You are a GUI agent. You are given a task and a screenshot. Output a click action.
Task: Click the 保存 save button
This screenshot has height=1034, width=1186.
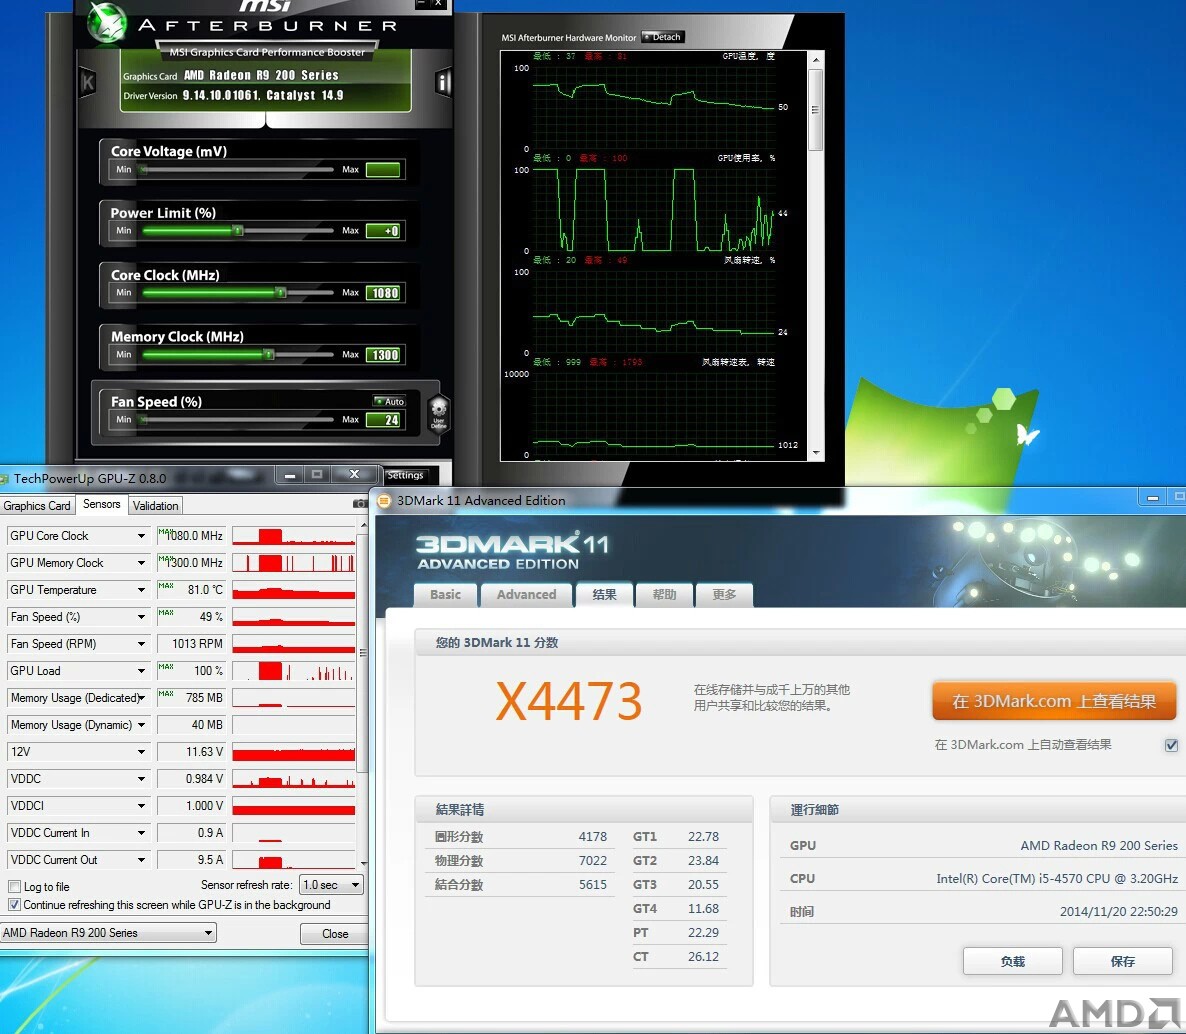[1122, 961]
